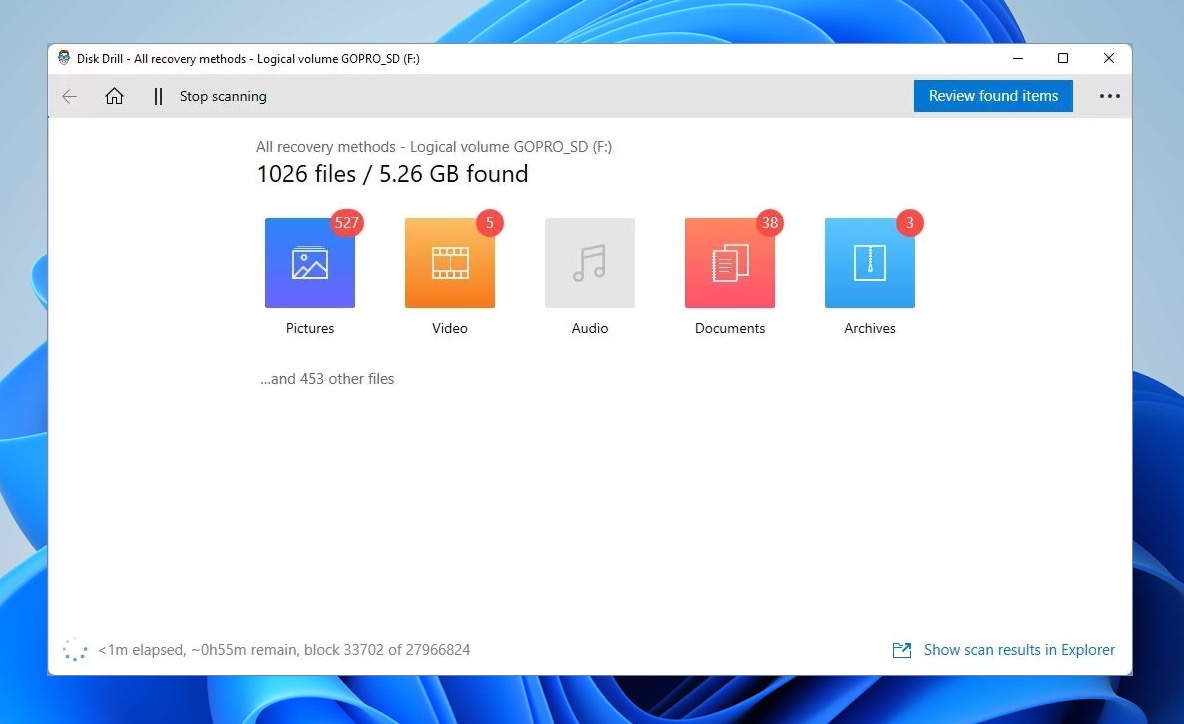
Task: Click the Explorer export icon
Action: tap(902, 650)
